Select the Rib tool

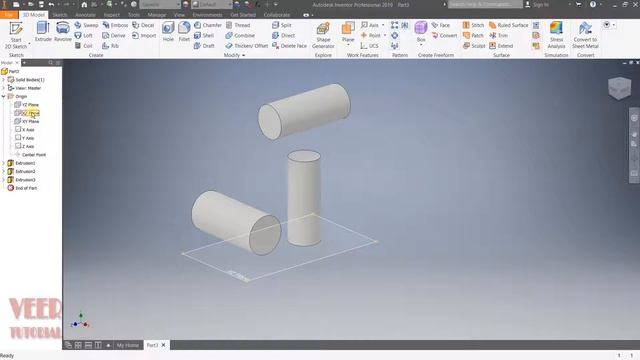coord(110,46)
